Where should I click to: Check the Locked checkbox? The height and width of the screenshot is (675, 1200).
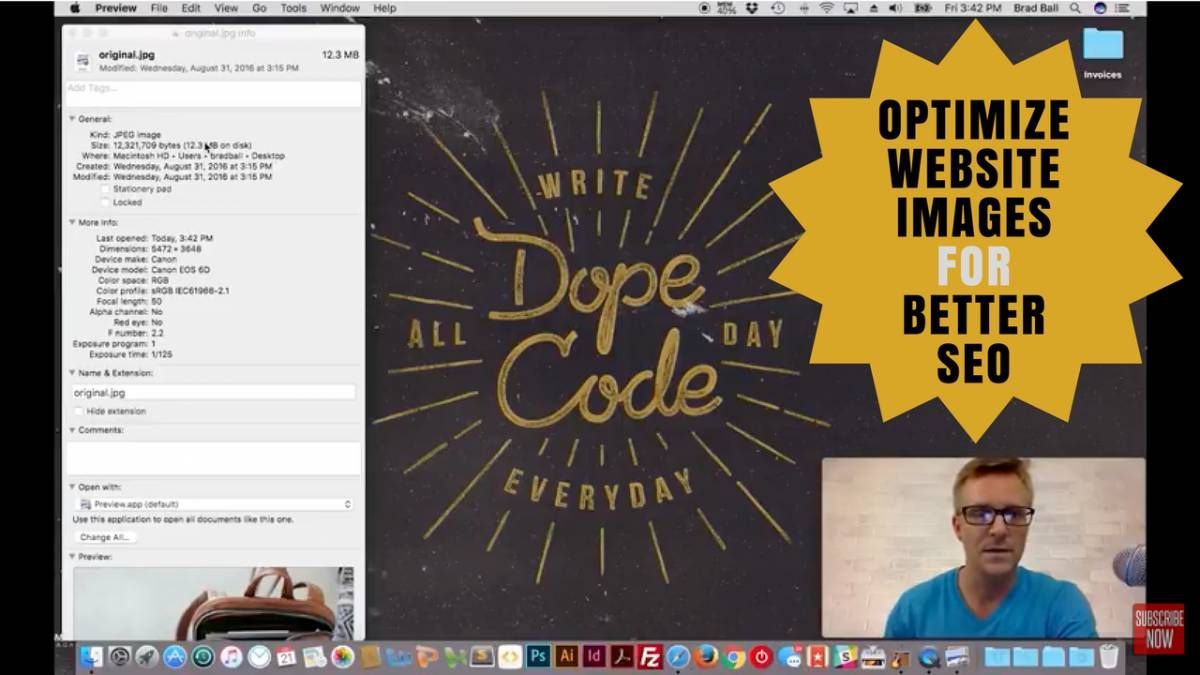(105, 201)
